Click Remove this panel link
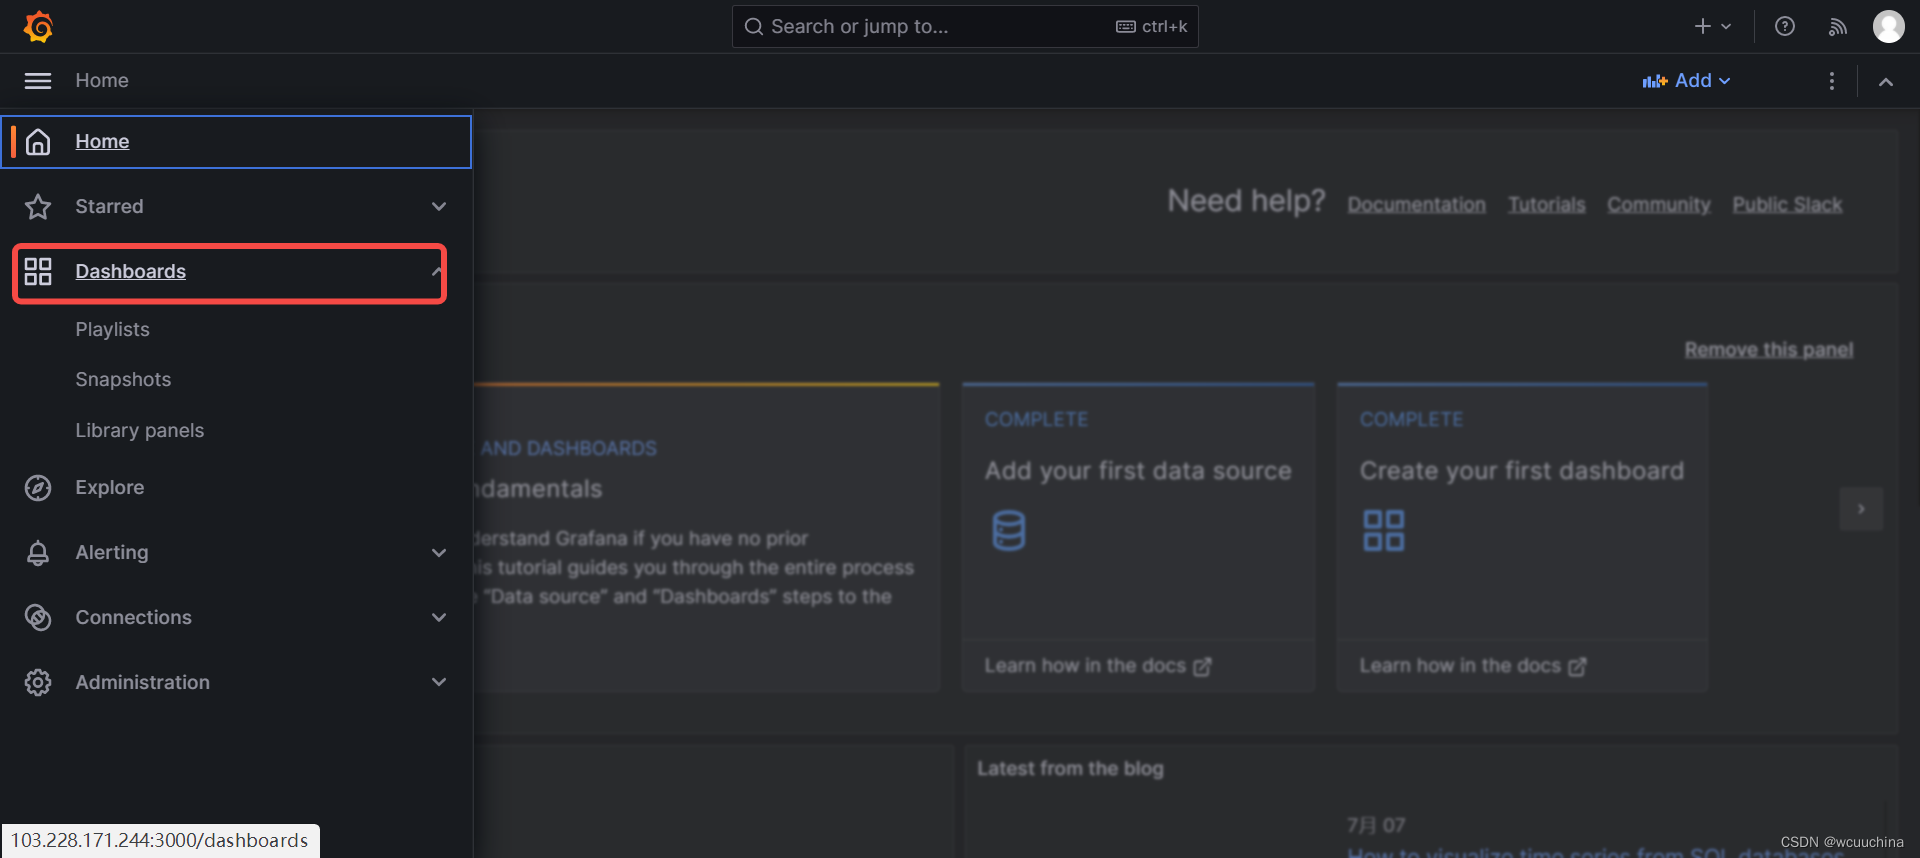Image resolution: width=1920 pixels, height=858 pixels. tap(1768, 350)
